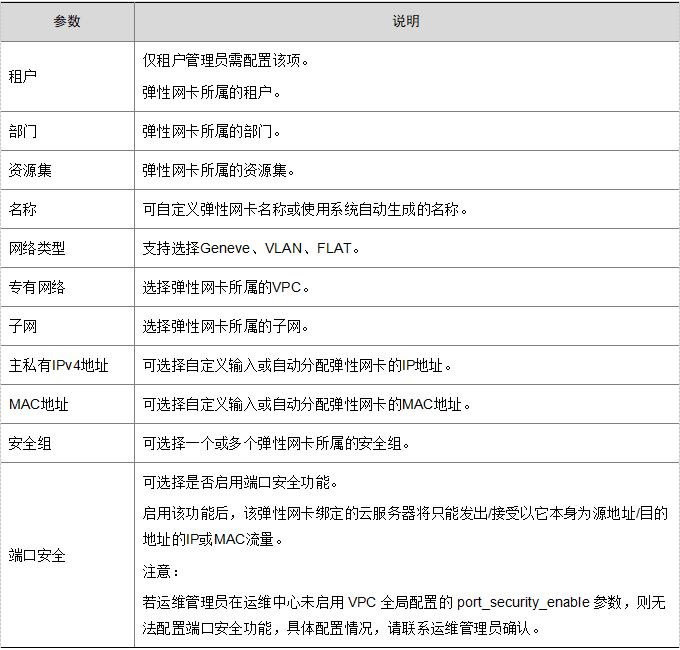This screenshot has width=680, height=650.
Task: Click the description 弹性网卡所属的部门
Action: click(x=212, y=131)
